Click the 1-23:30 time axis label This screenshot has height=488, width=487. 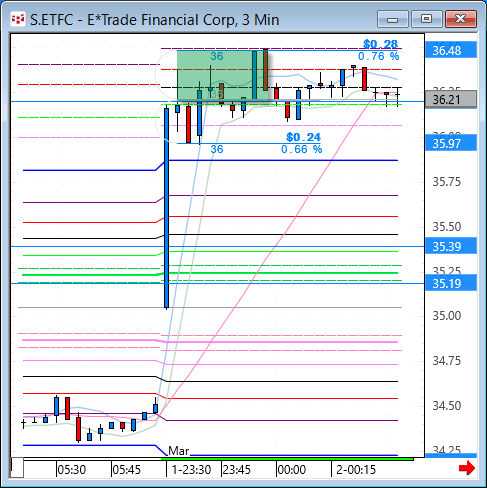[x=191, y=470]
